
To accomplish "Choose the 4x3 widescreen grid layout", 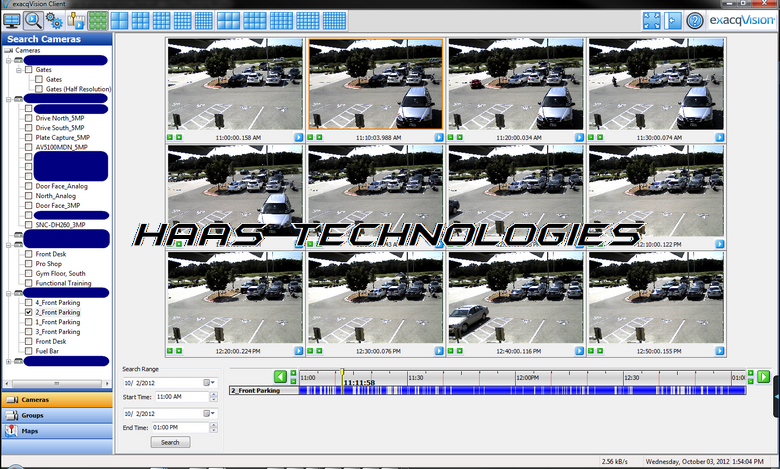I will 255,21.
